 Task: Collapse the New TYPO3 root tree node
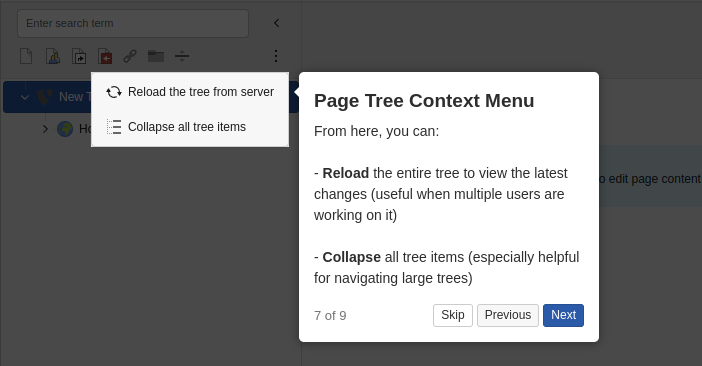click(25, 97)
